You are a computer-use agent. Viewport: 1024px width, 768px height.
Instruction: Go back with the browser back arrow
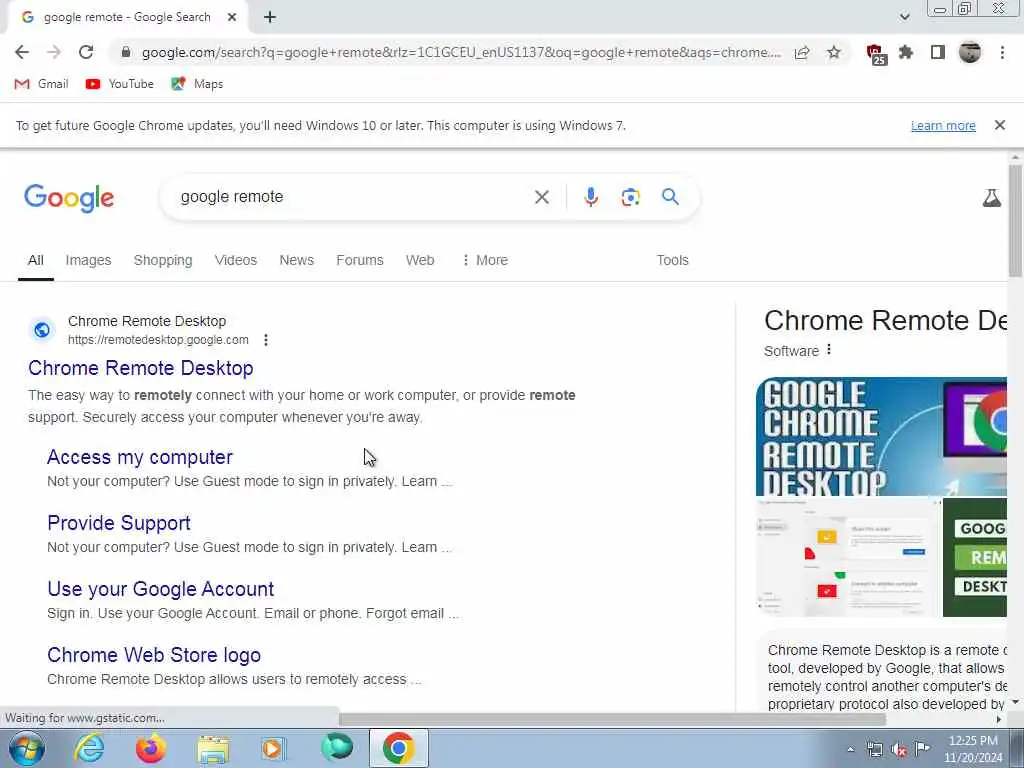22,52
